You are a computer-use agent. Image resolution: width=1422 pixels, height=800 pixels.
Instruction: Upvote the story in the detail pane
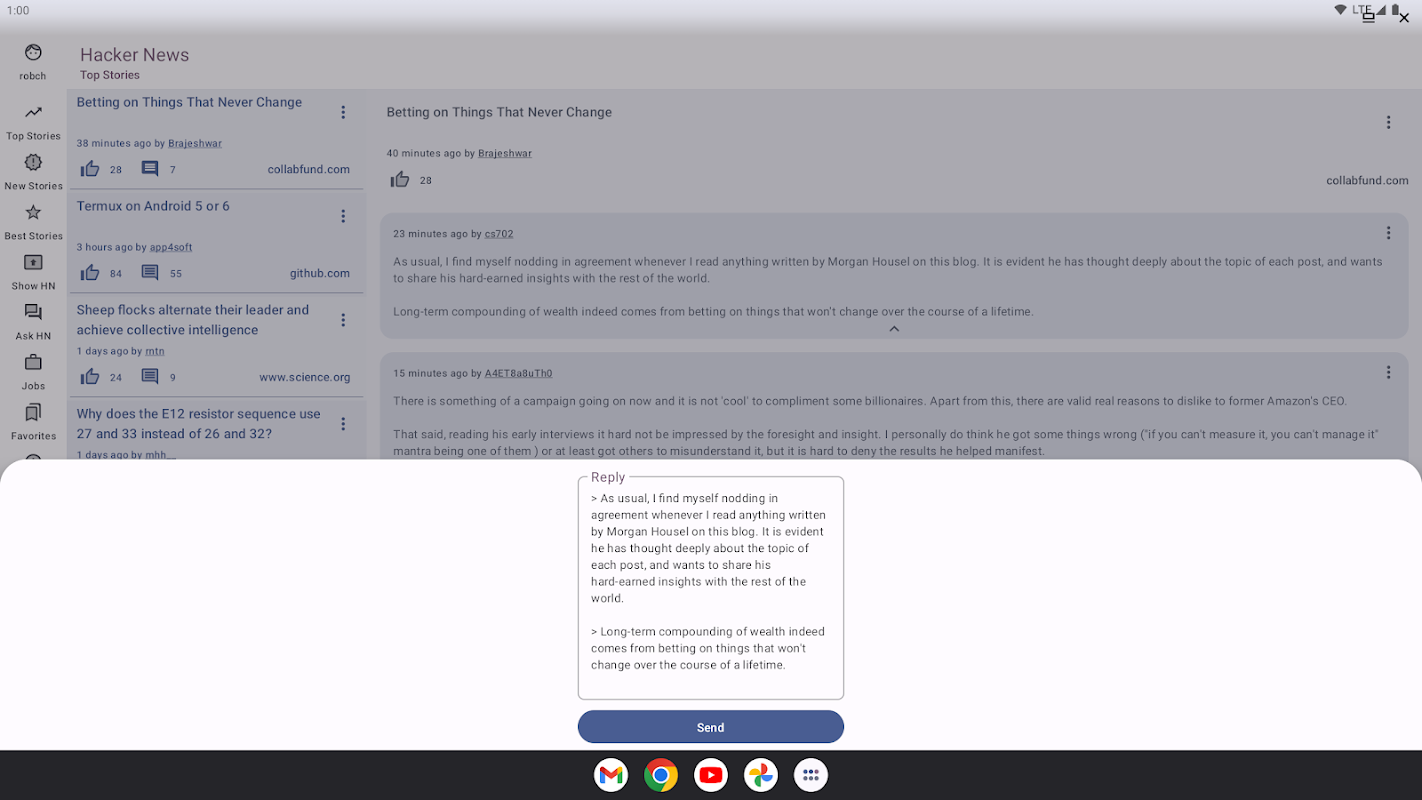(400, 180)
